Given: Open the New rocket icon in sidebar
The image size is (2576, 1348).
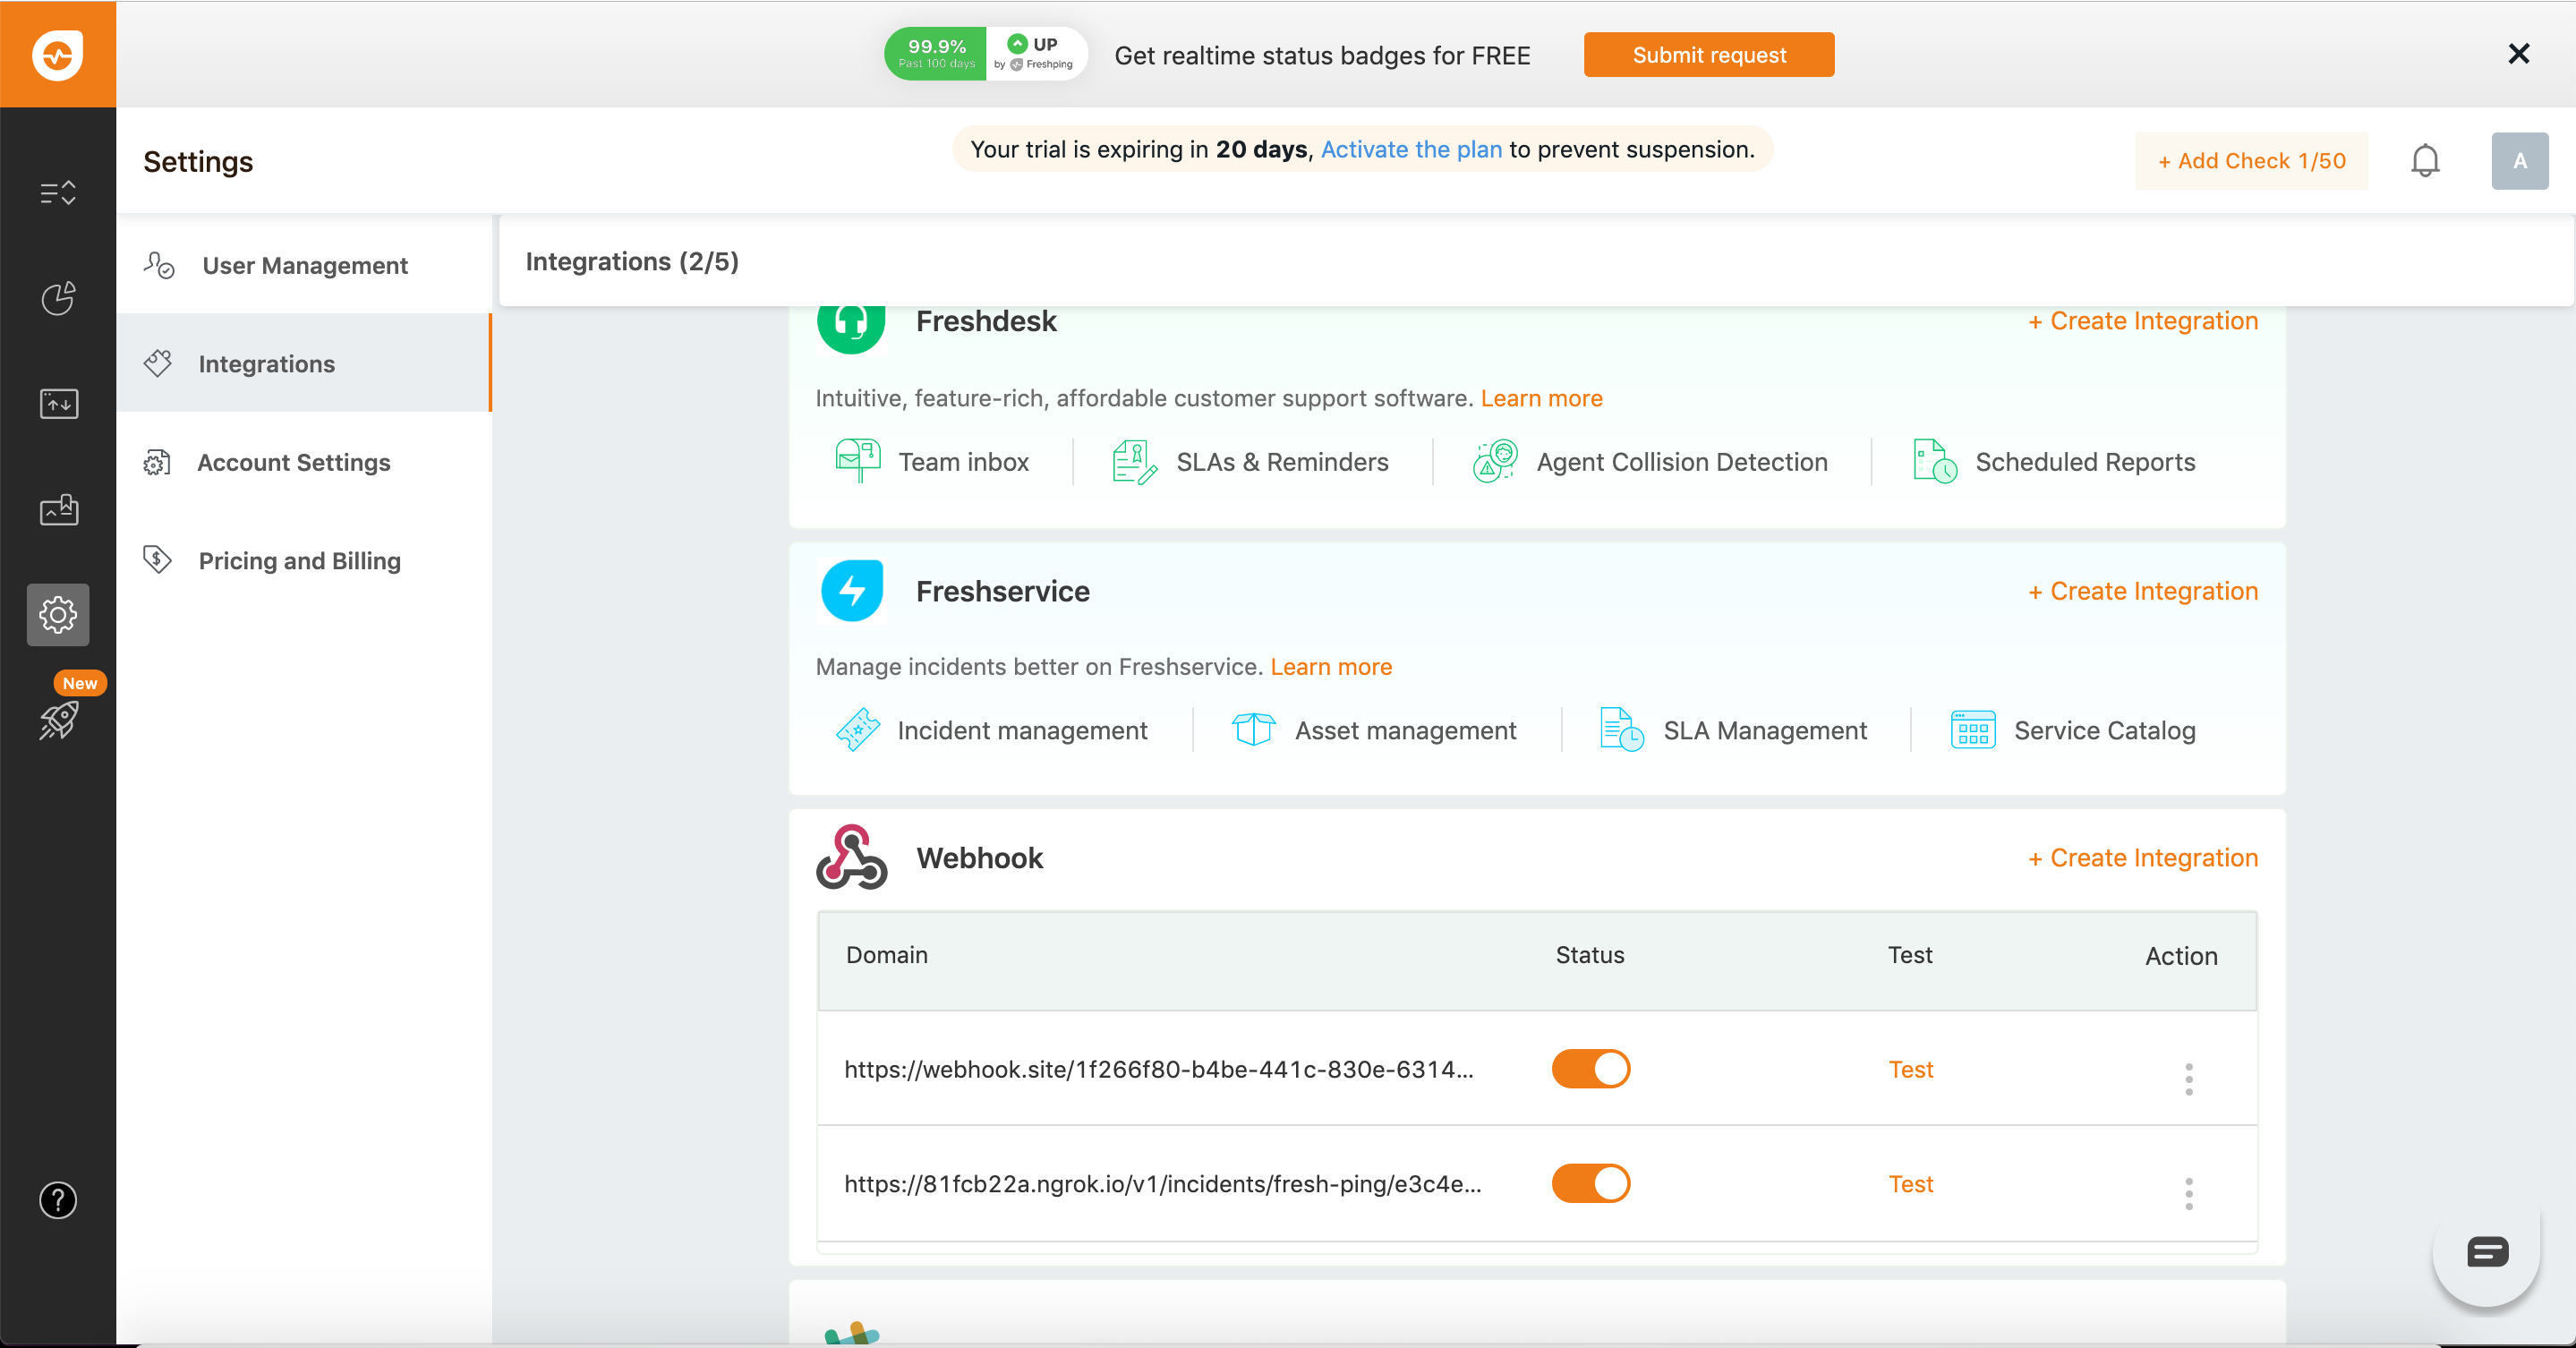Looking at the screenshot, I should (x=58, y=719).
